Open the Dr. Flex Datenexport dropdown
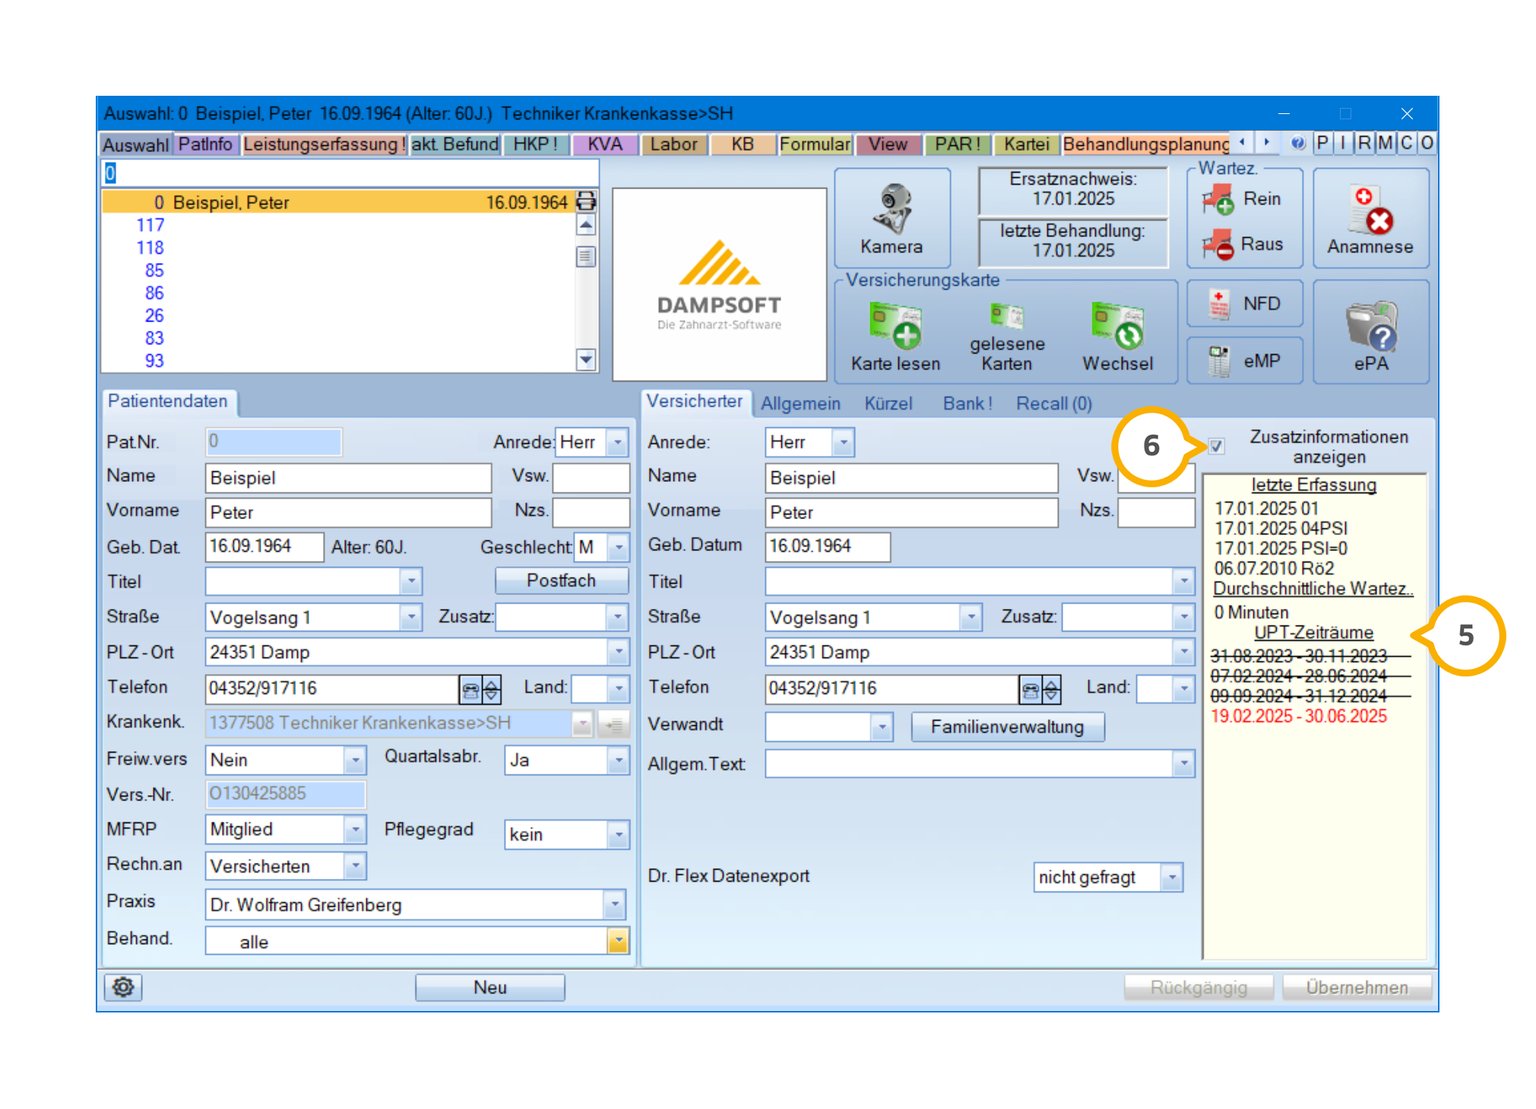The image size is (1536, 1109). click(x=1171, y=877)
